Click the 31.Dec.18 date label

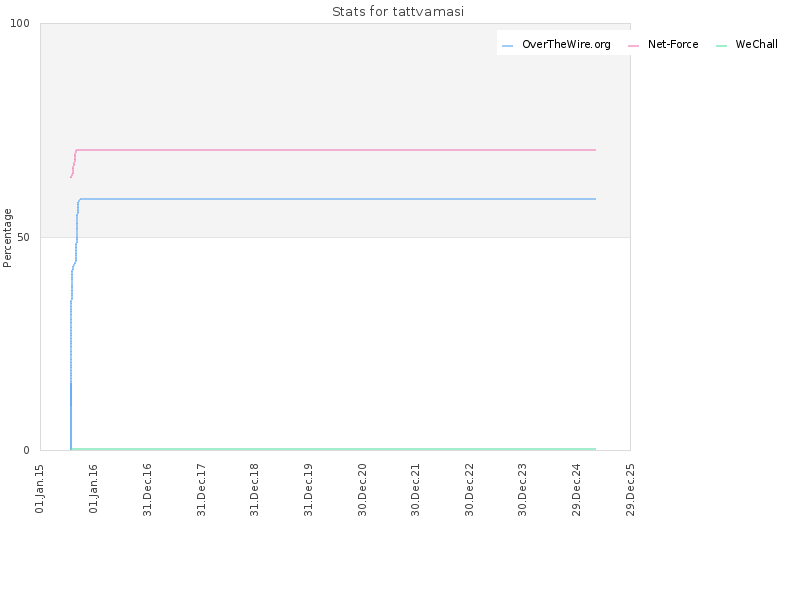coord(255,490)
